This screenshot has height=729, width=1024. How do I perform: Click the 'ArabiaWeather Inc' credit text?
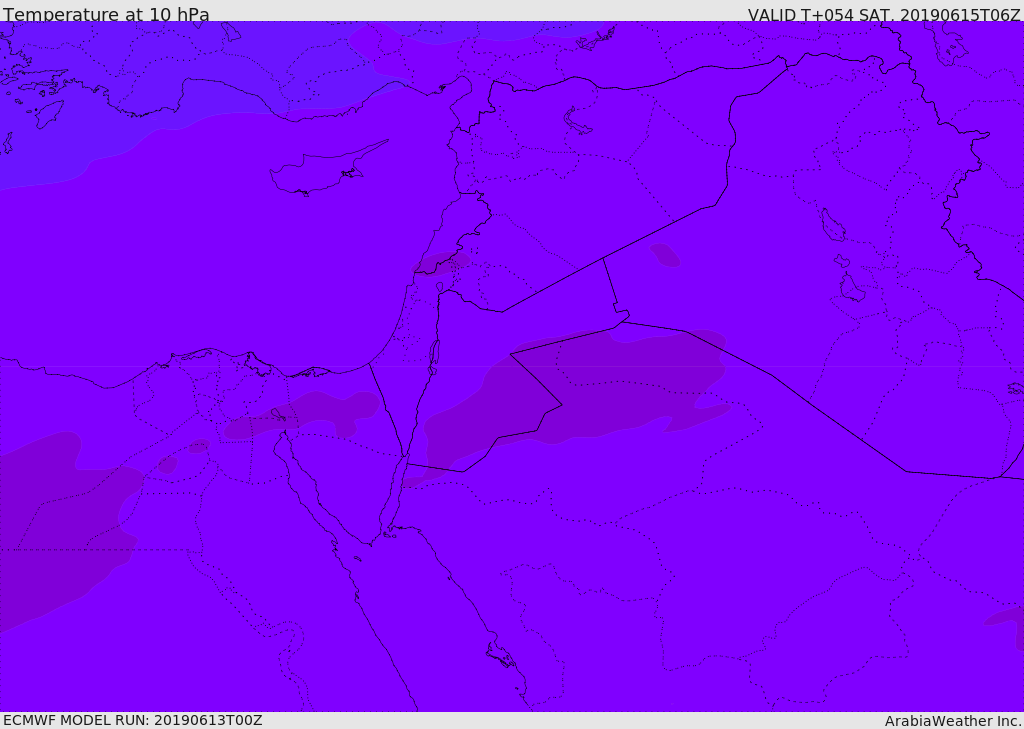coord(952,721)
